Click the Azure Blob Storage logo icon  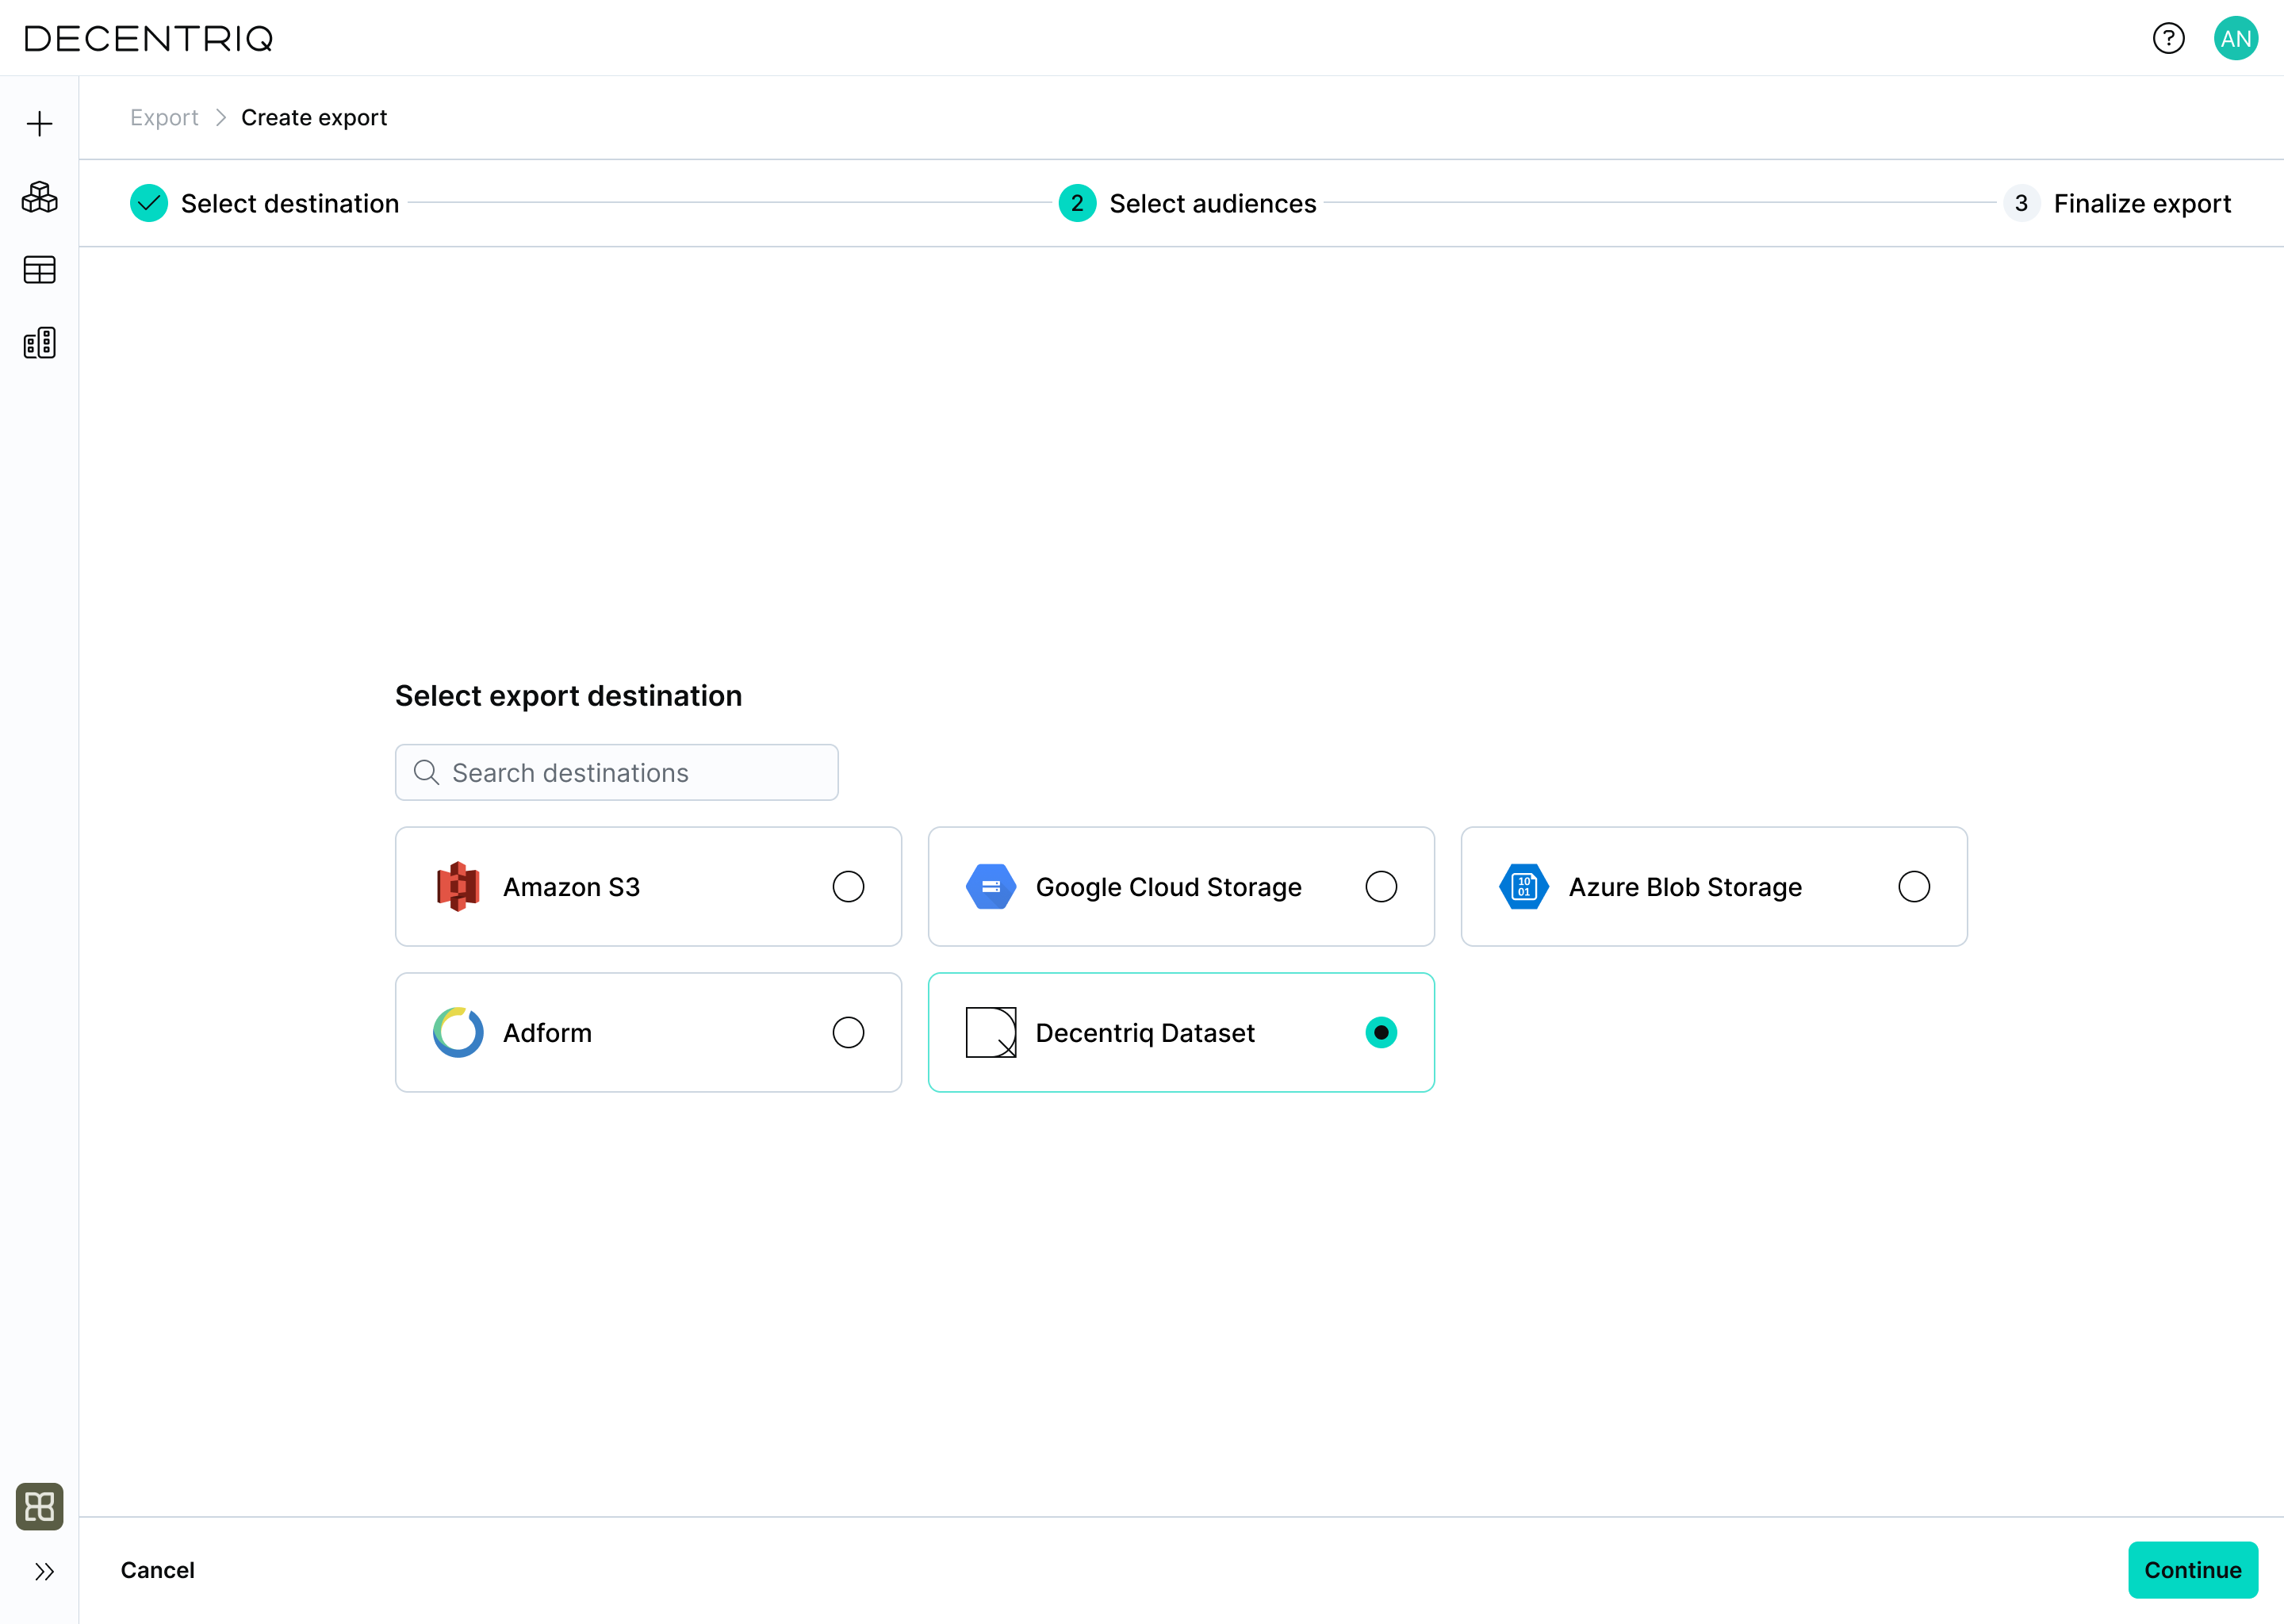click(x=1524, y=886)
